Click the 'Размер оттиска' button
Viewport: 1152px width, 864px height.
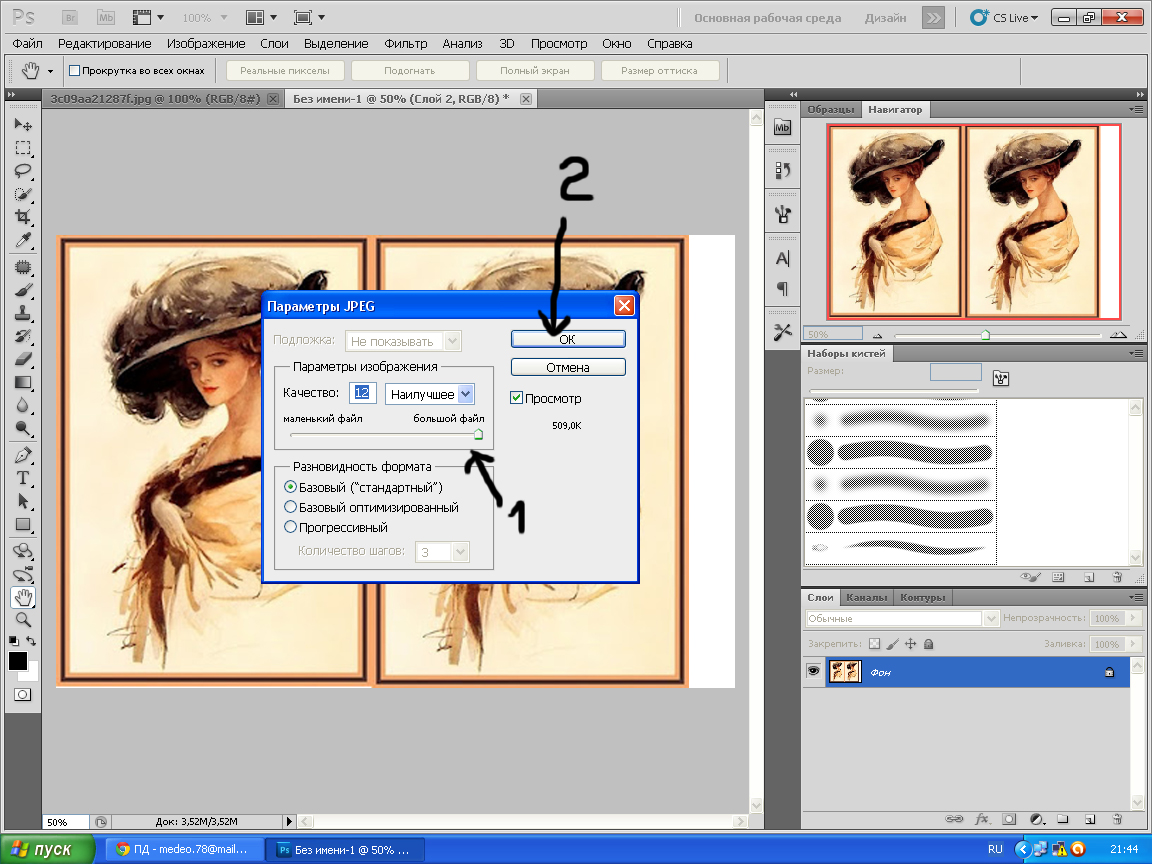pyautogui.click(x=659, y=71)
